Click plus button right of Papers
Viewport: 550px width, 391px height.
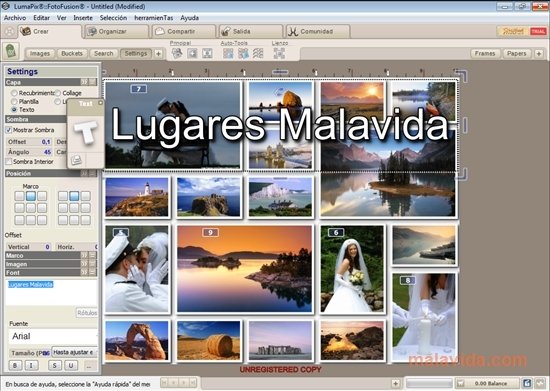coord(539,54)
